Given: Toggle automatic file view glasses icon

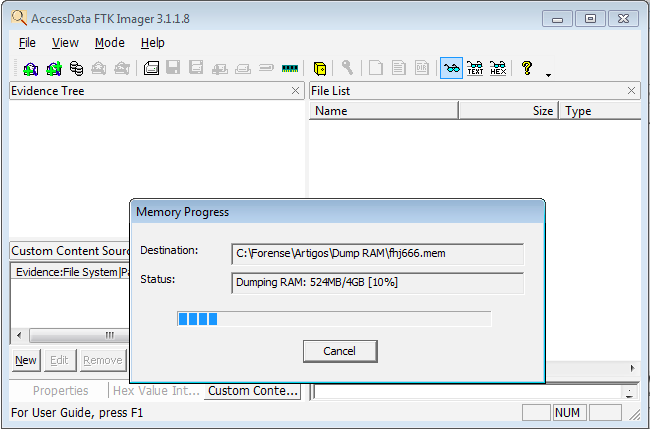Looking at the screenshot, I should (451, 68).
